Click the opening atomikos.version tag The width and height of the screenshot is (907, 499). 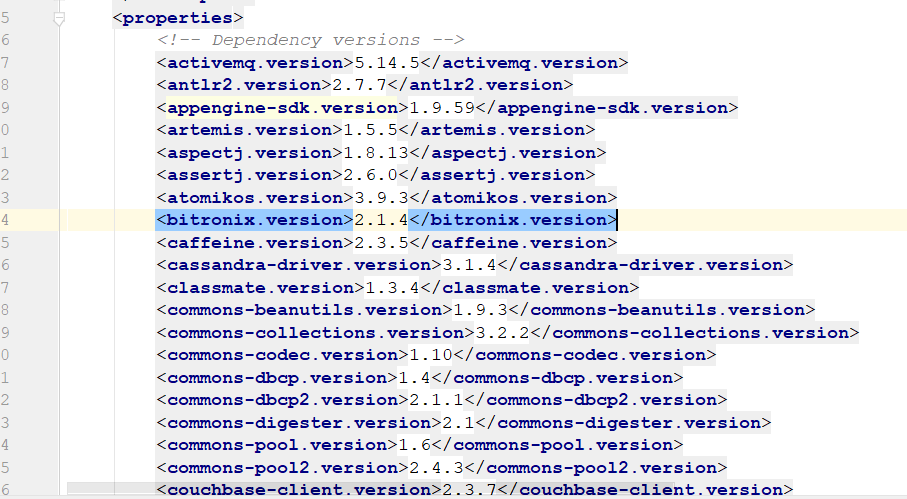point(255,198)
